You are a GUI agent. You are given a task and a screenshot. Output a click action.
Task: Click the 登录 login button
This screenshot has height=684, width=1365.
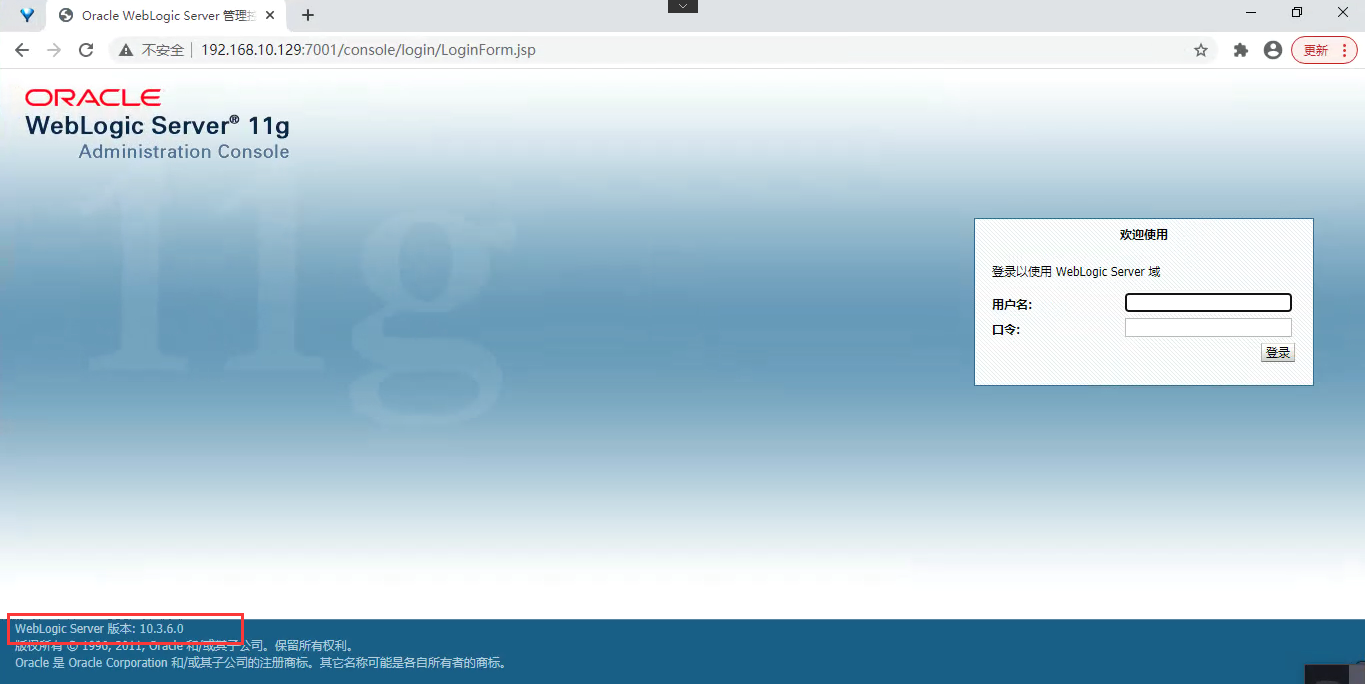click(1278, 352)
